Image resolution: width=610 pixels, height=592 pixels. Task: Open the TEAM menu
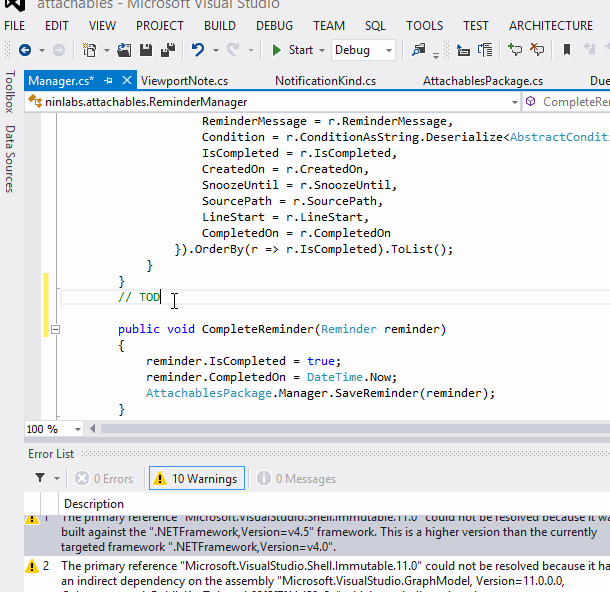click(329, 26)
